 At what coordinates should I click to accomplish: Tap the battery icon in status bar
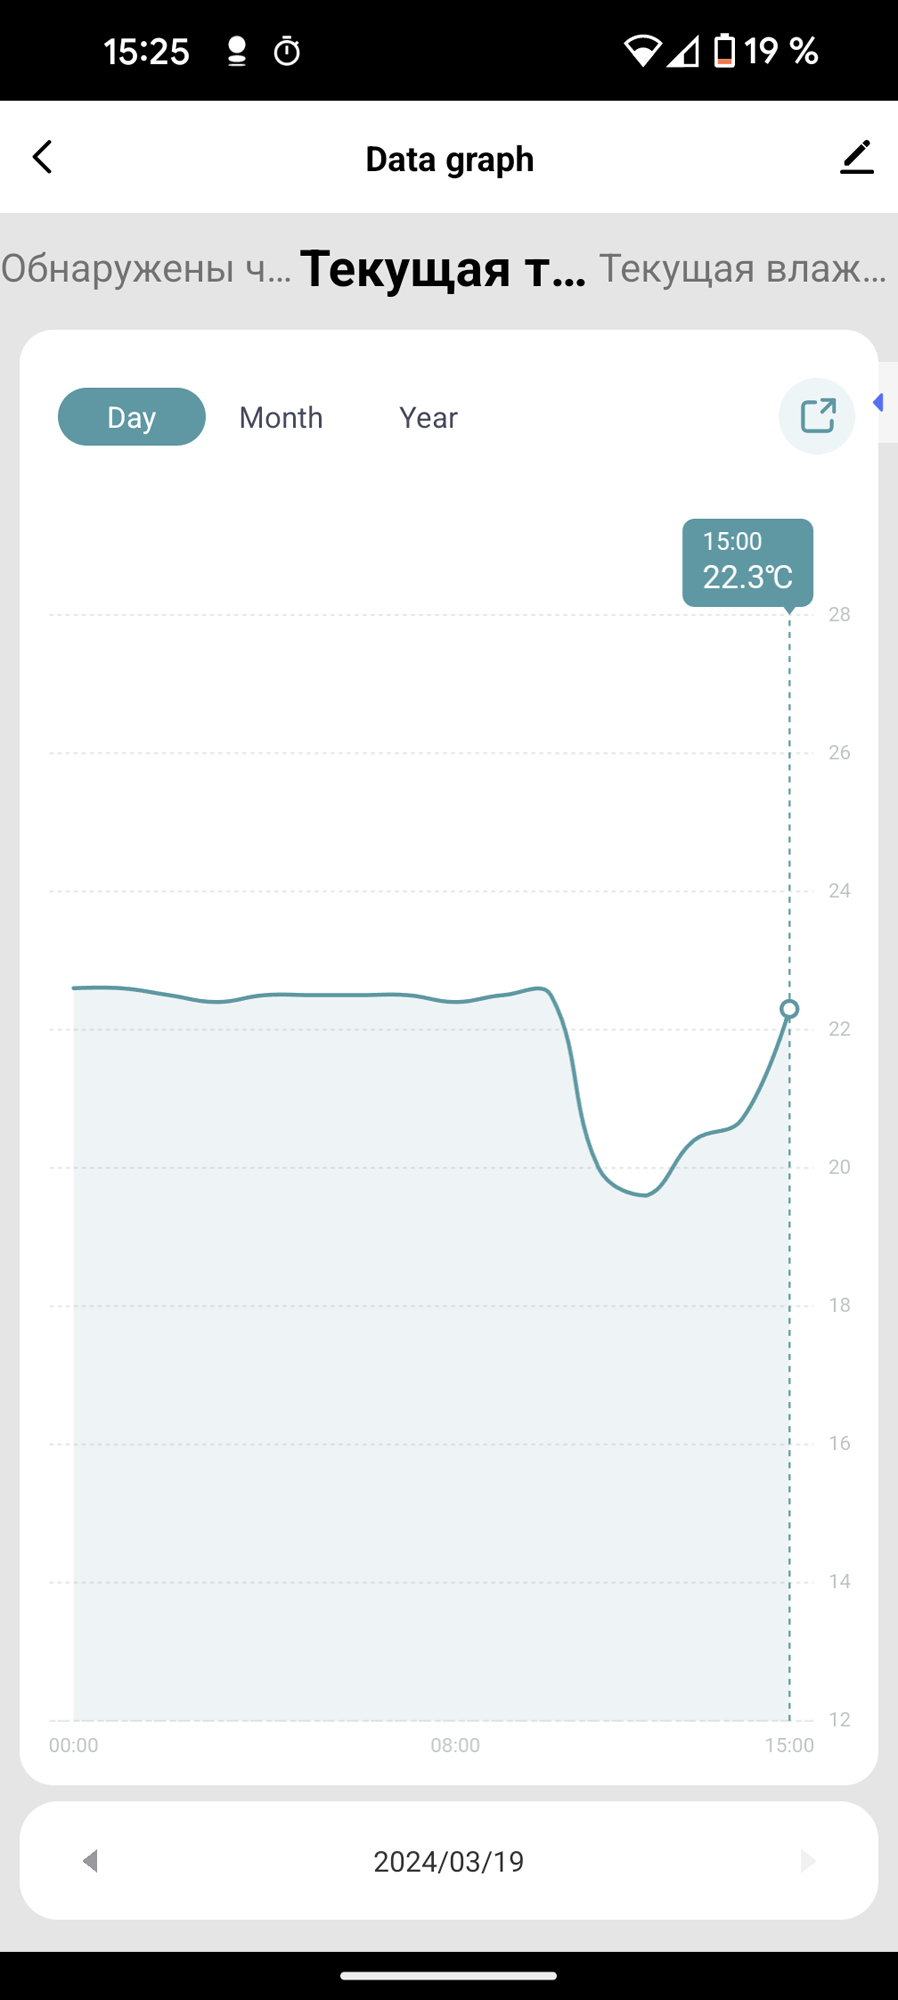pyautogui.click(x=725, y=50)
